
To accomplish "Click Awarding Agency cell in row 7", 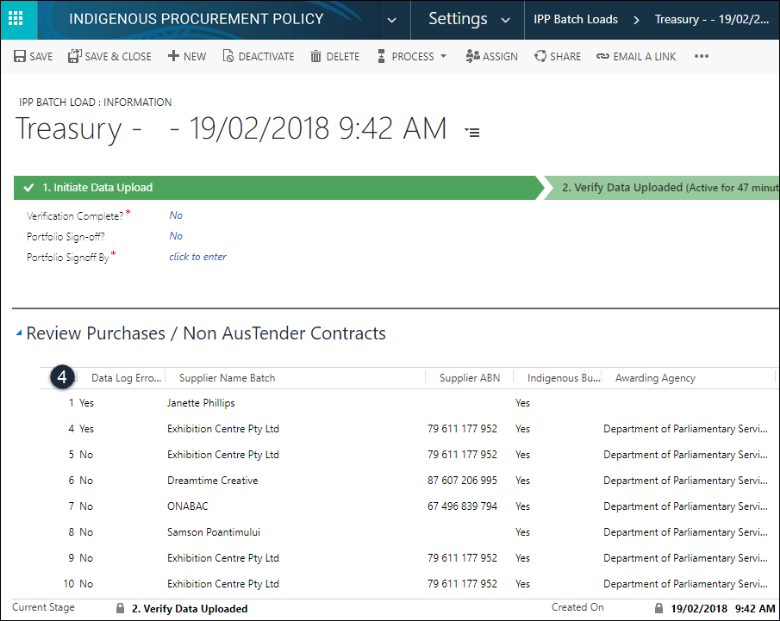I will coord(685,506).
